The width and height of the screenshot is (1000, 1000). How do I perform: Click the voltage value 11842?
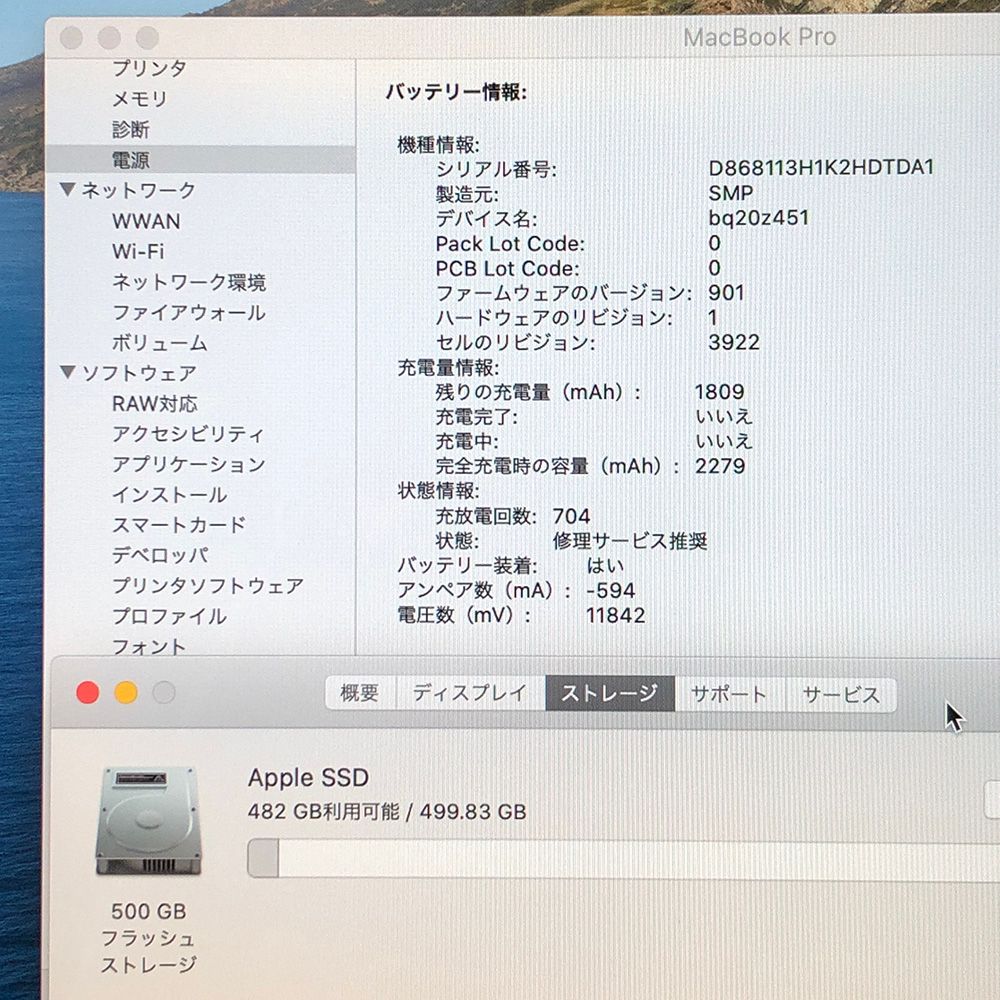pos(615,615)
